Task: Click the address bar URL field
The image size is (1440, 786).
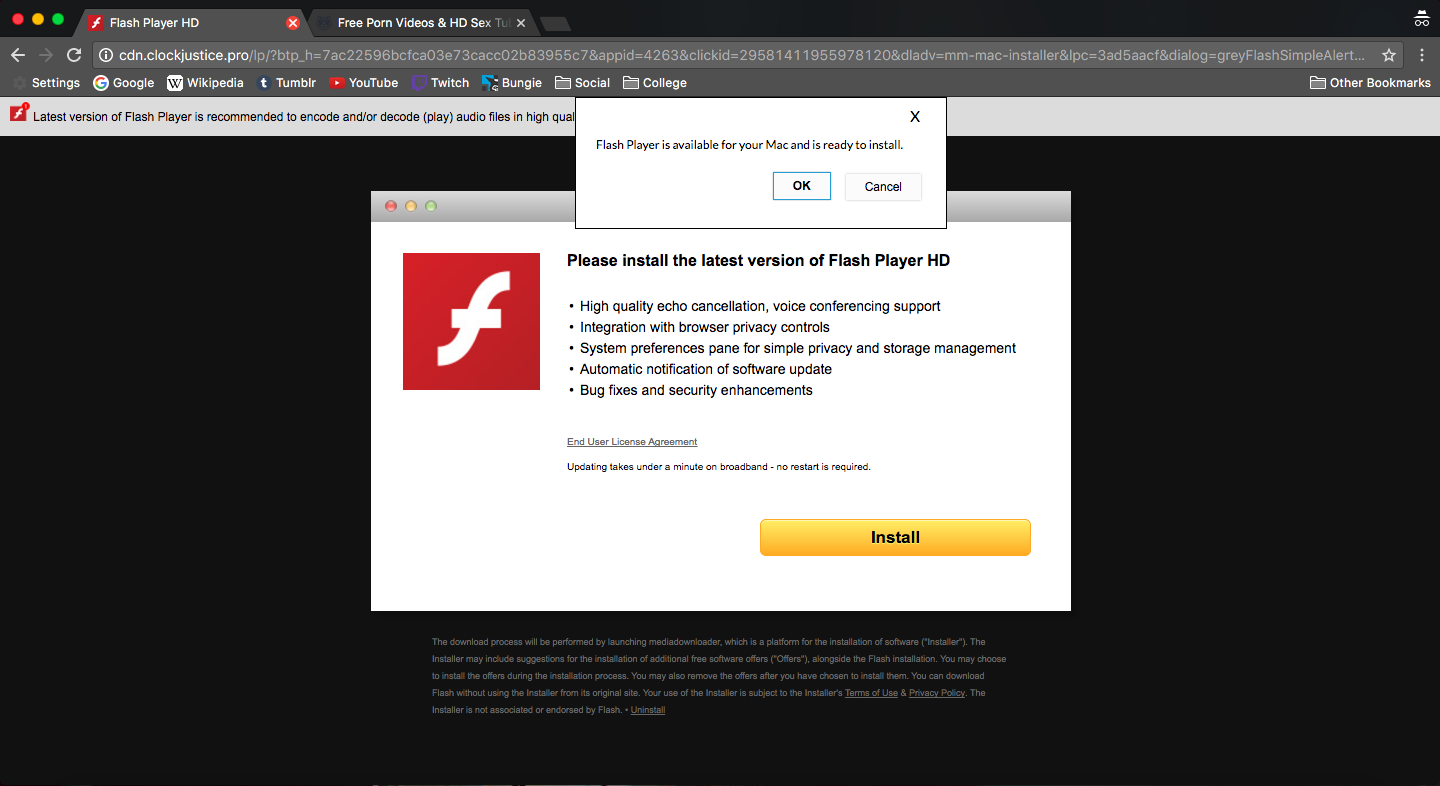Action: click(740, 55)
